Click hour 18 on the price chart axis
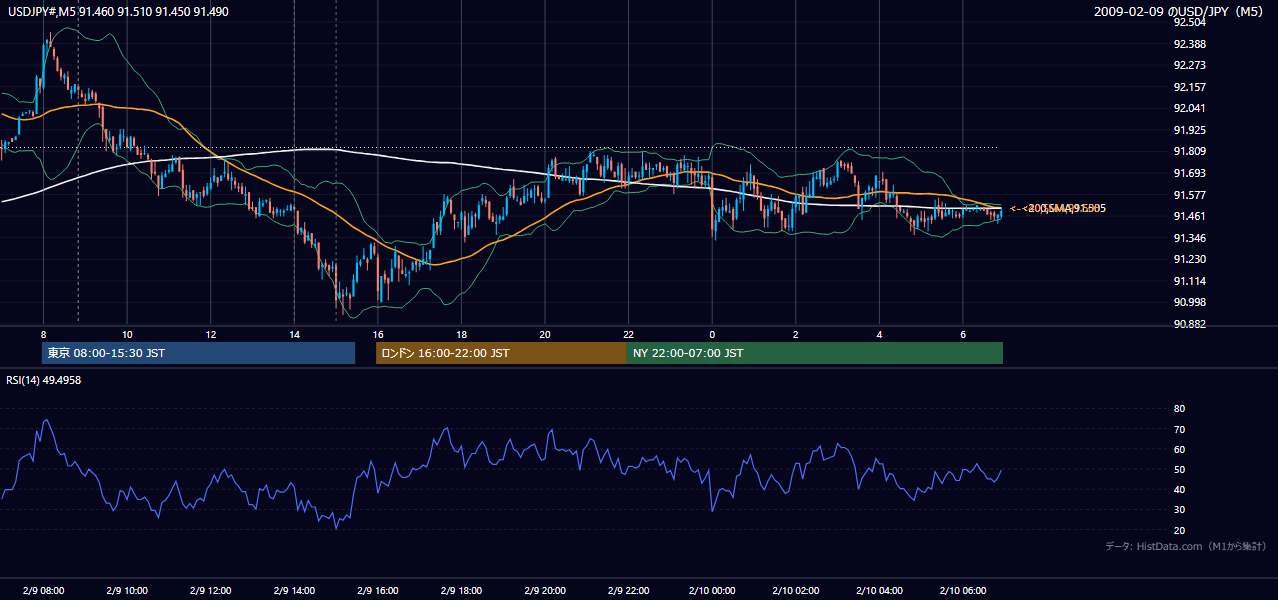The width and height of the screenshot is (1278, 600). 461,334
